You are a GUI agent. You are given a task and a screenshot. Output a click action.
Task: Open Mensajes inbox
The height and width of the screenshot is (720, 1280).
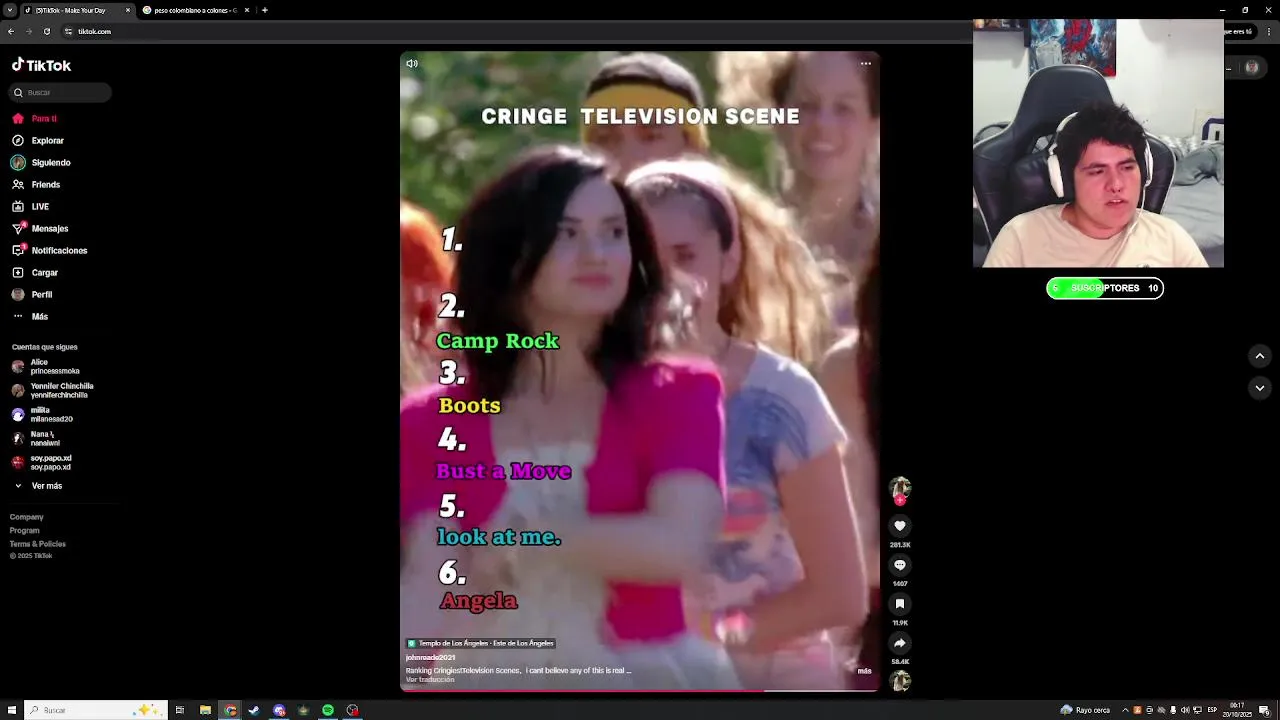pyautogui.click(x=40, y=228)
